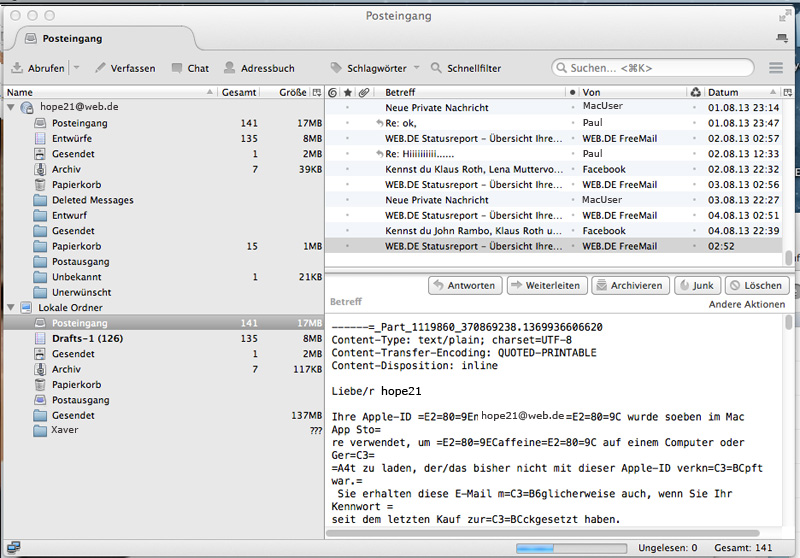Open the Schlagwörter dropdown arrow
Image resolution: width=800 pixels, height=558 pixels.
click(417, 68)
